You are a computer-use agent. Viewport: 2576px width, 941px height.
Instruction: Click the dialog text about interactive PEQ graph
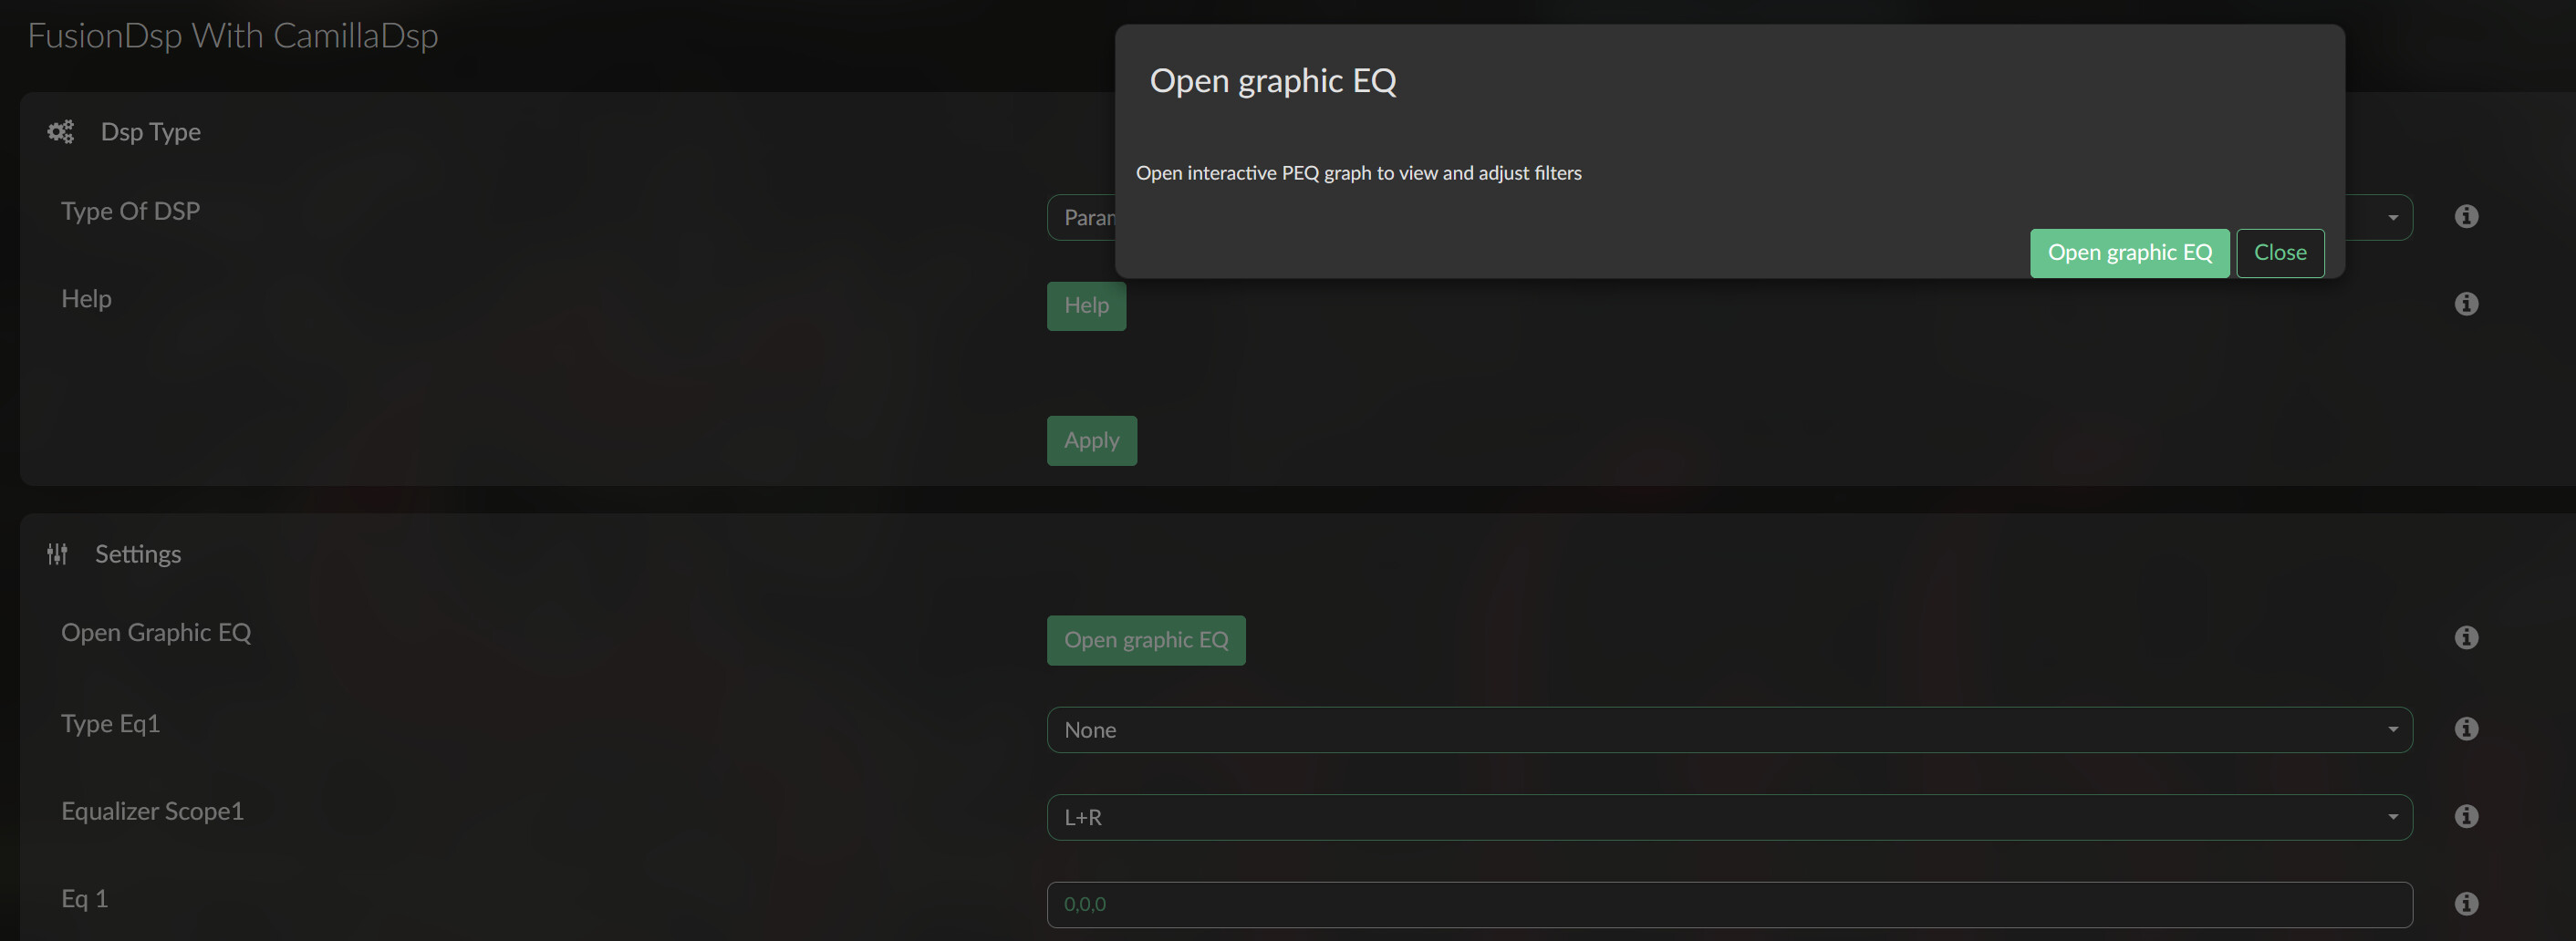(x=1358, y=173)
